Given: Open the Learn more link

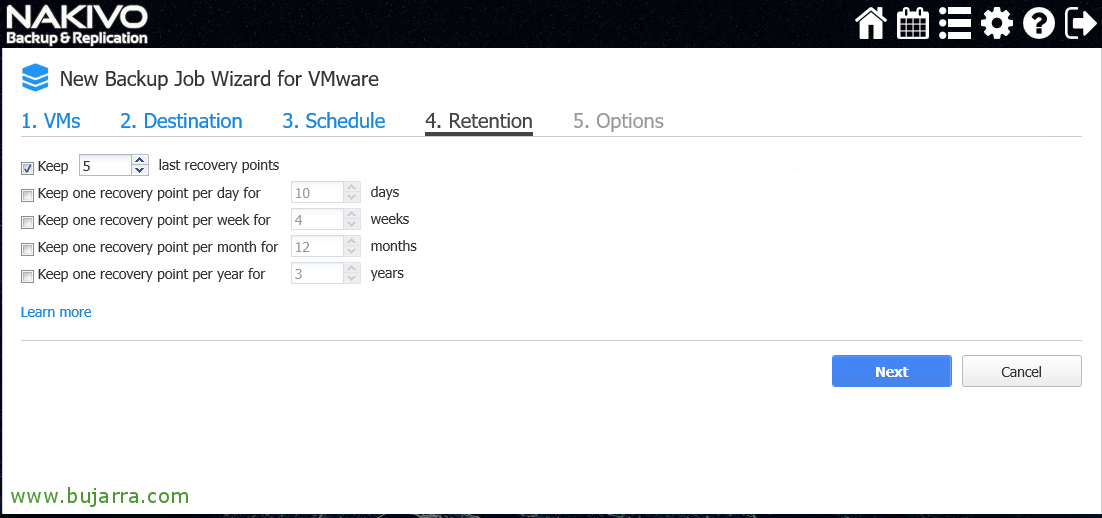Looking at the screenshot, I should [56, 312].
